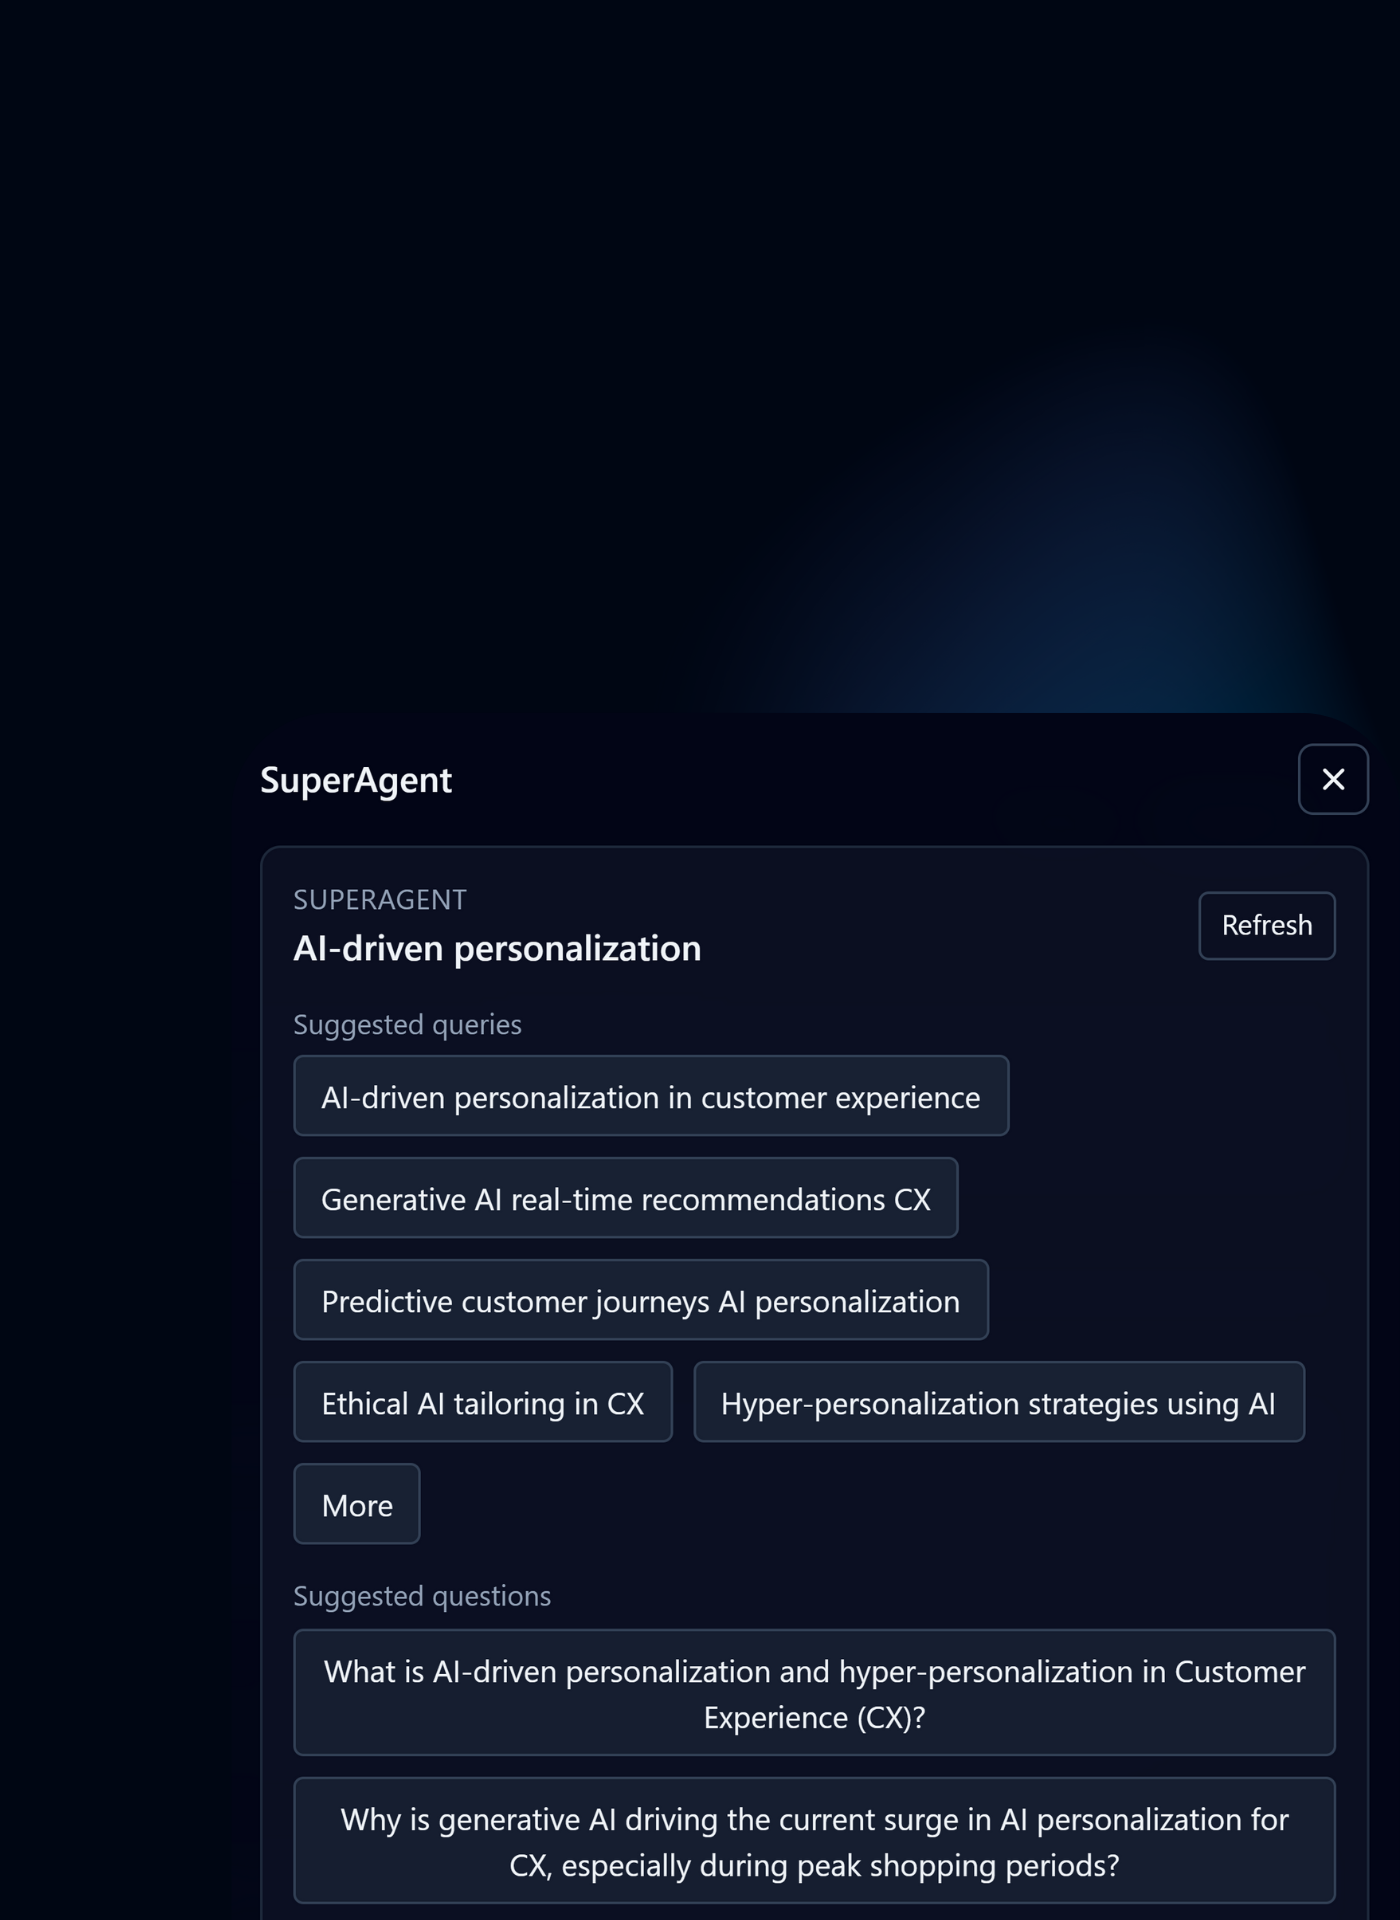Open the Customer Experience (CX) definition question

(814, 1692)
